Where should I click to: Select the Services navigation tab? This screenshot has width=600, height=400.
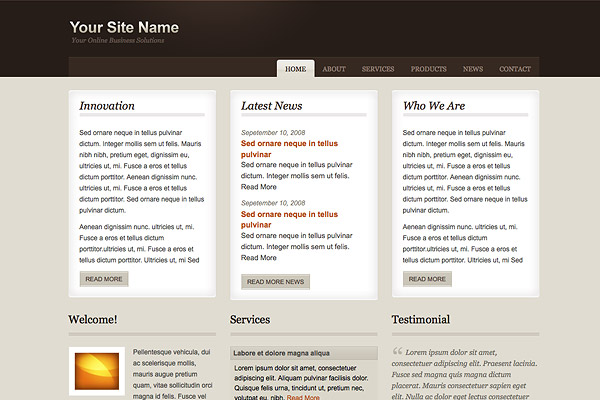point(378,69)
